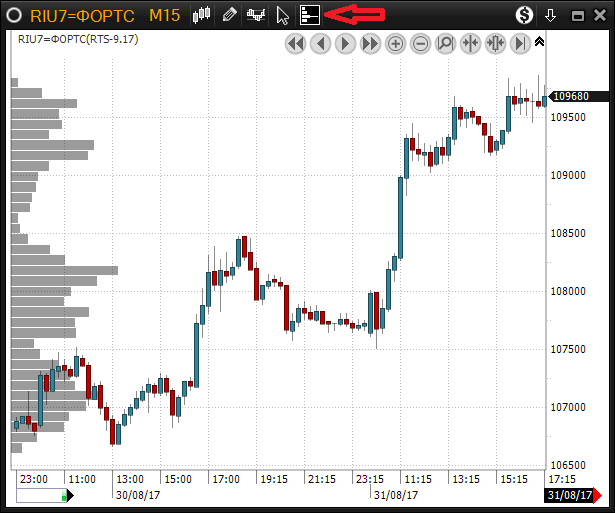The height and width of the screenshot is (513, 615).
Task: Open the indicators icon in title bar
Action: pyautogui.click(x=257, y=15)
